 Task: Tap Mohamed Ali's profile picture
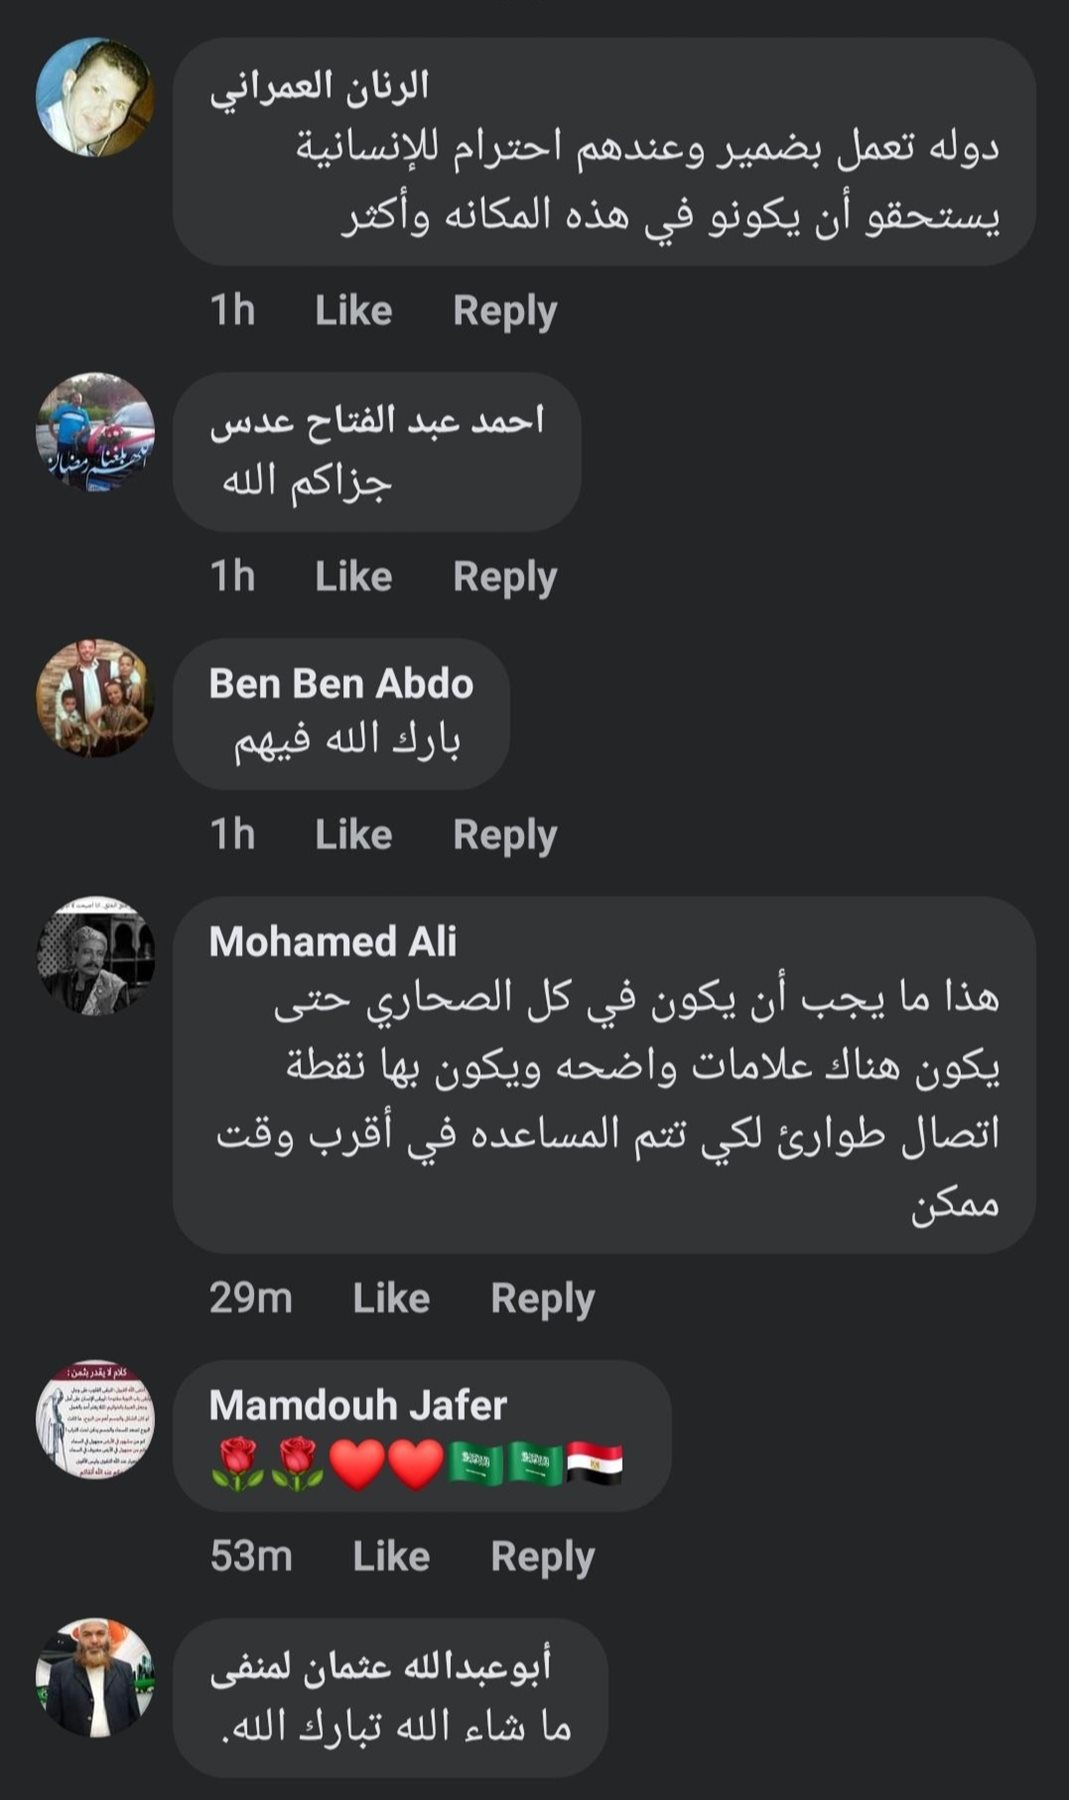[95, 955]
